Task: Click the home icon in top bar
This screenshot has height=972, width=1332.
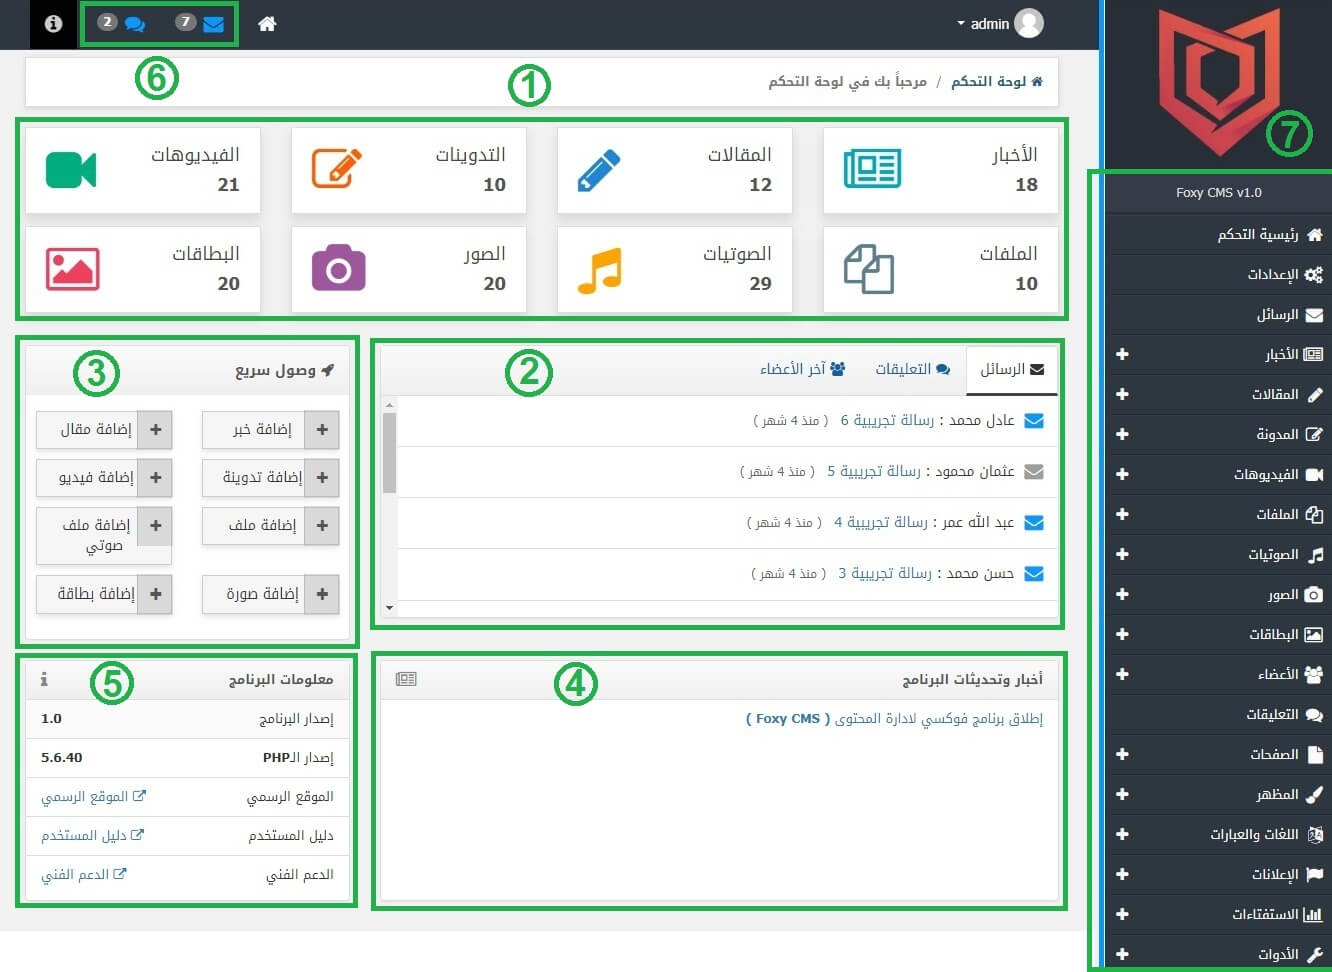Action: pos(267,24)
